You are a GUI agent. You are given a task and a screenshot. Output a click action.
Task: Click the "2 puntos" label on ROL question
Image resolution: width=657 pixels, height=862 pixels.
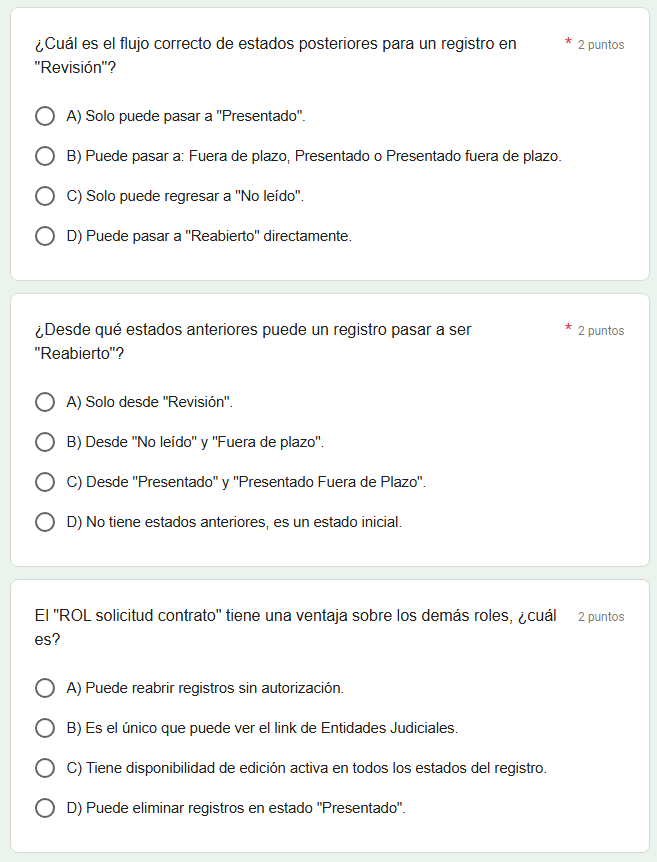pyautogui.click(x=601, y=617)
